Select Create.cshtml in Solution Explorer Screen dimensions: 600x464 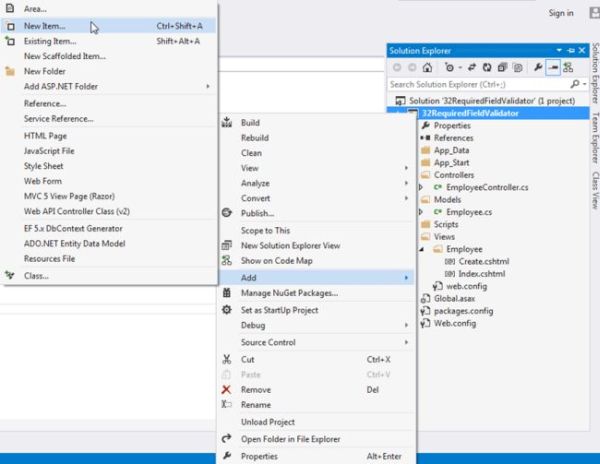pyautogui.click(x=484, y=262)
